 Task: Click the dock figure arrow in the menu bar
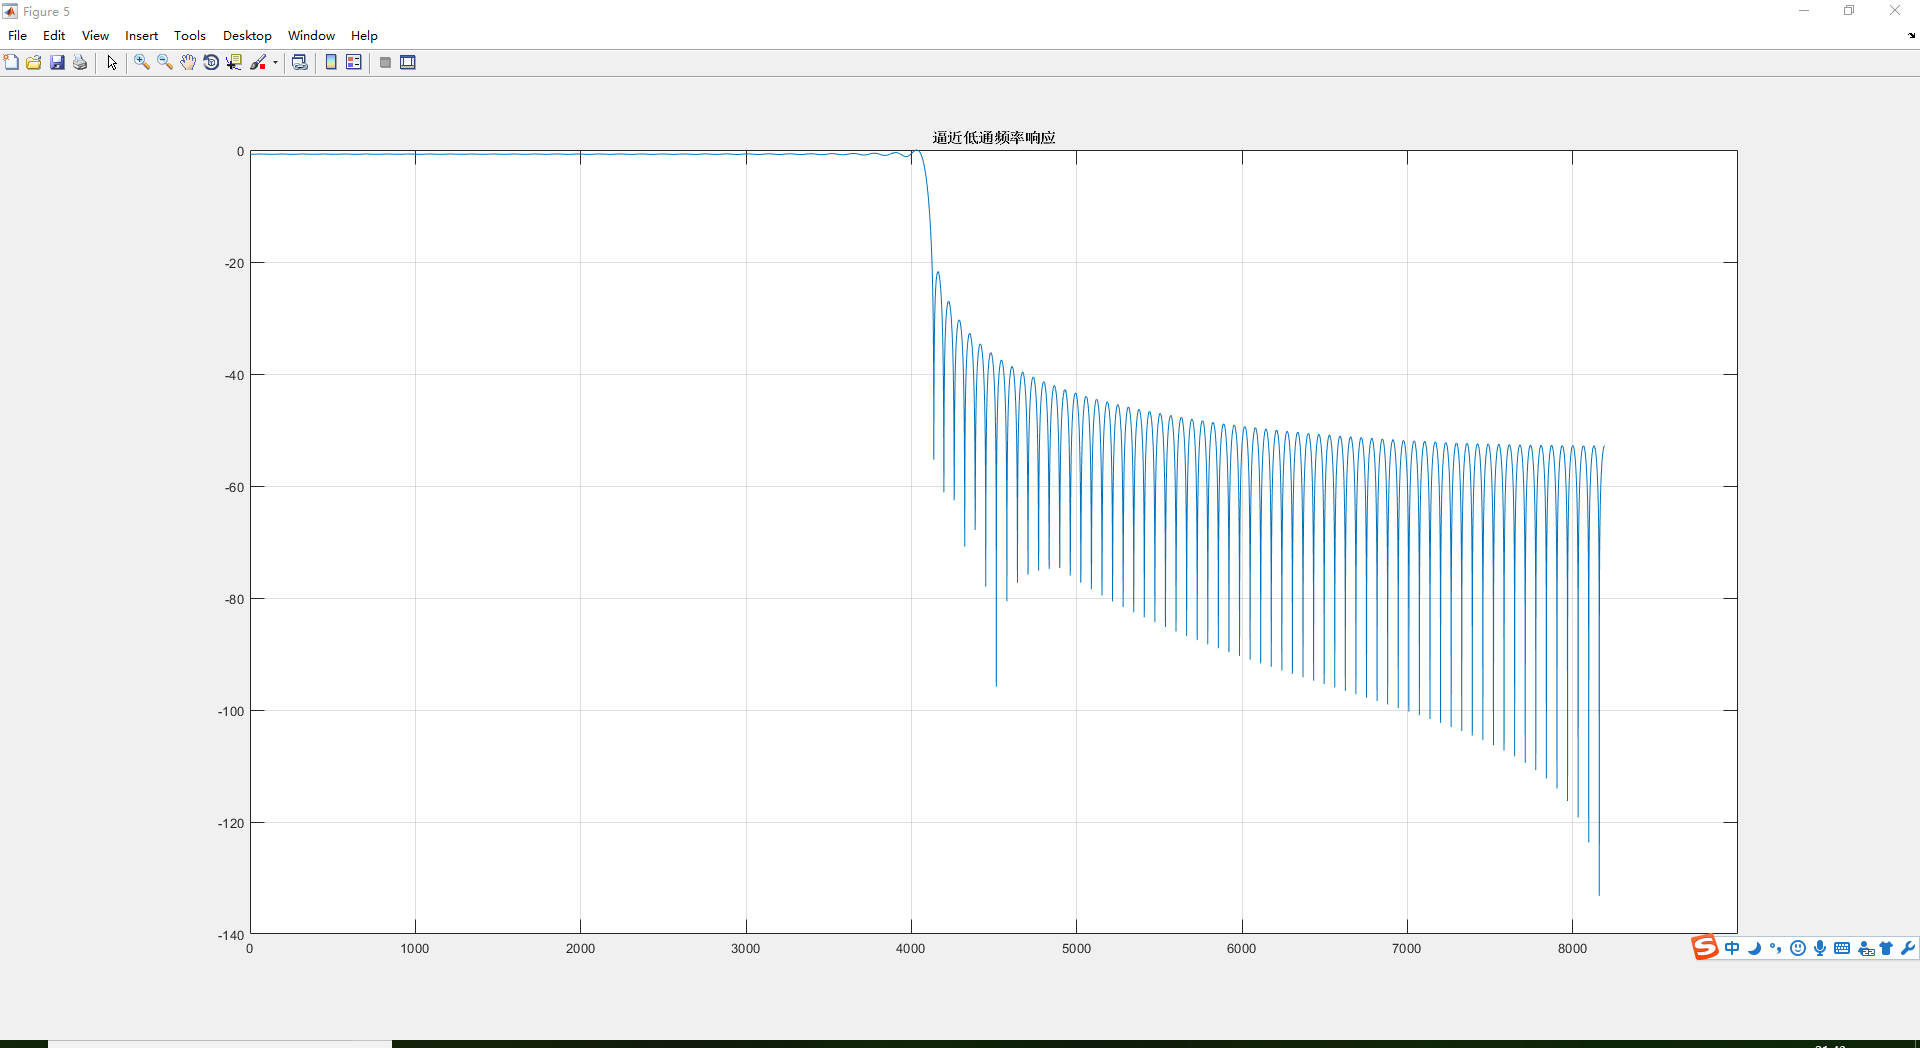(1911, 36)
